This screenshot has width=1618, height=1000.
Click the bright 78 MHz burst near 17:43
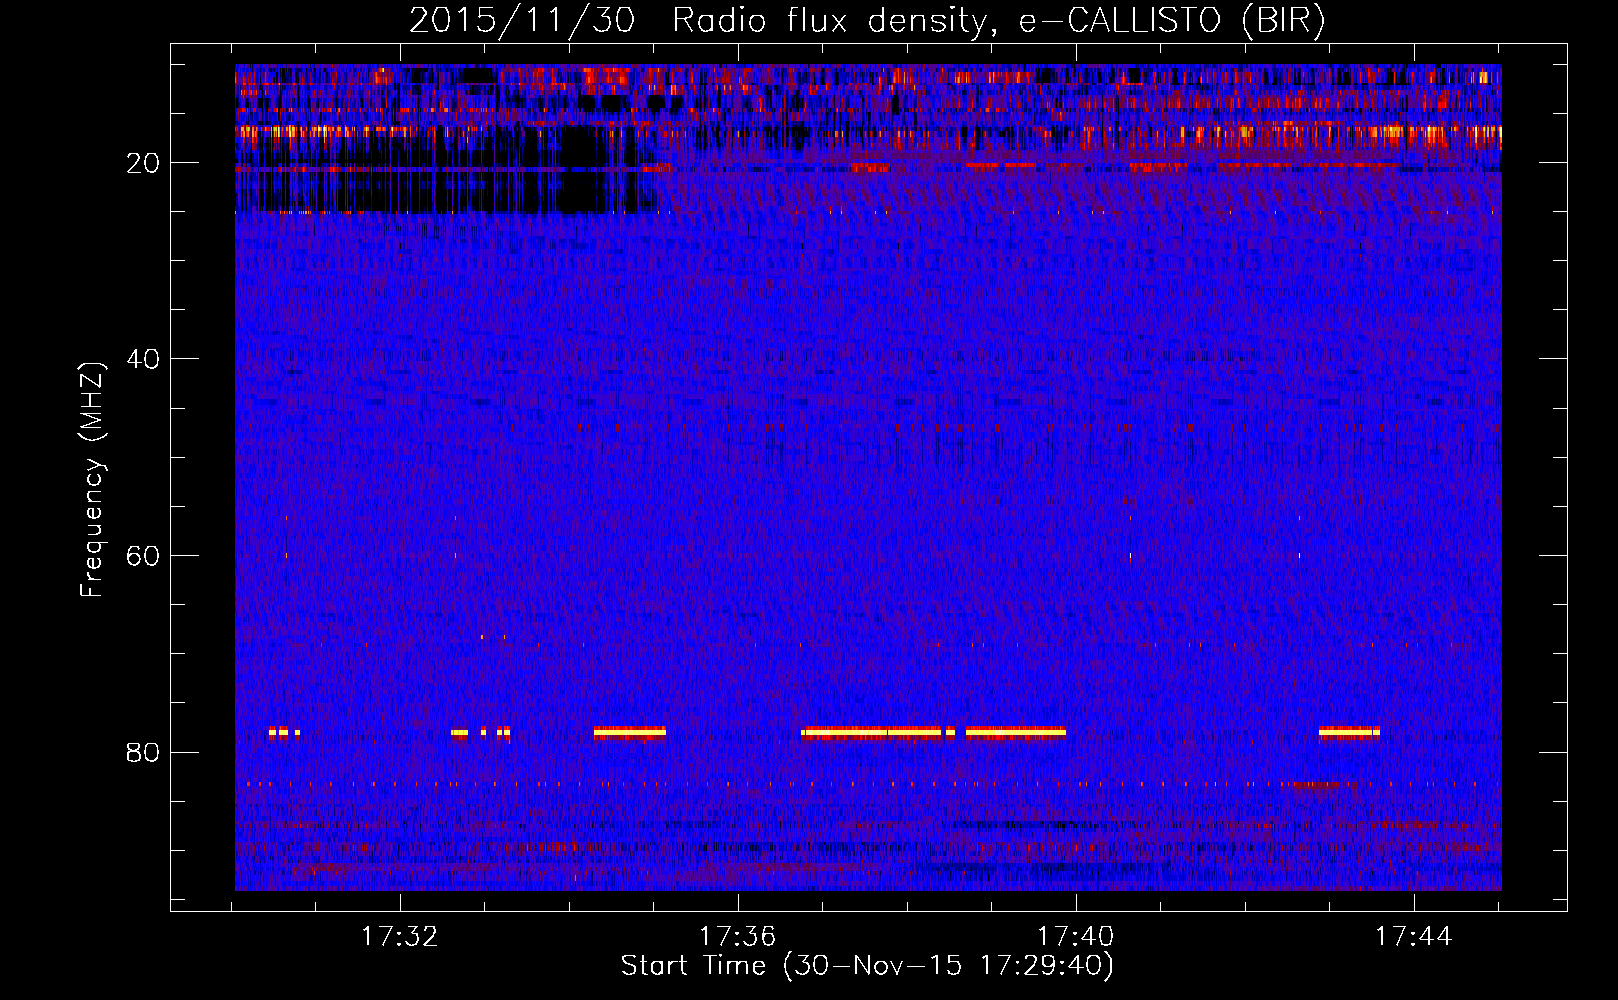coord(1349,732)
